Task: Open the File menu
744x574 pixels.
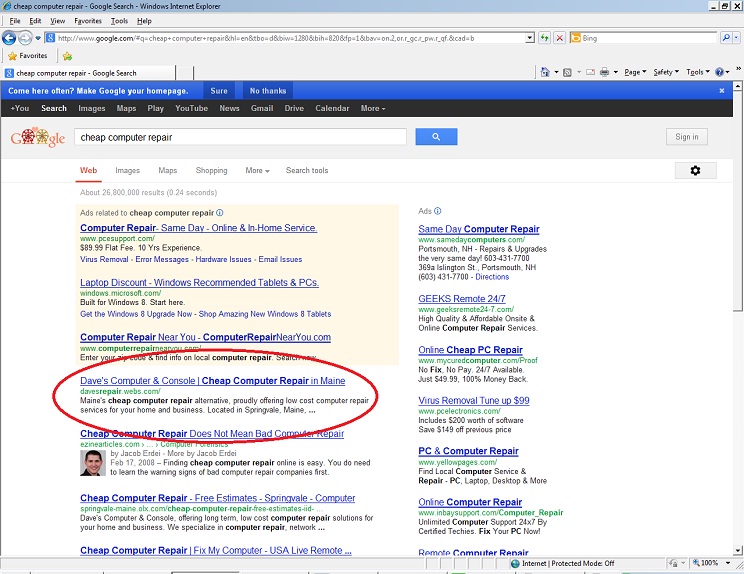Action: [x=15, y=21]
